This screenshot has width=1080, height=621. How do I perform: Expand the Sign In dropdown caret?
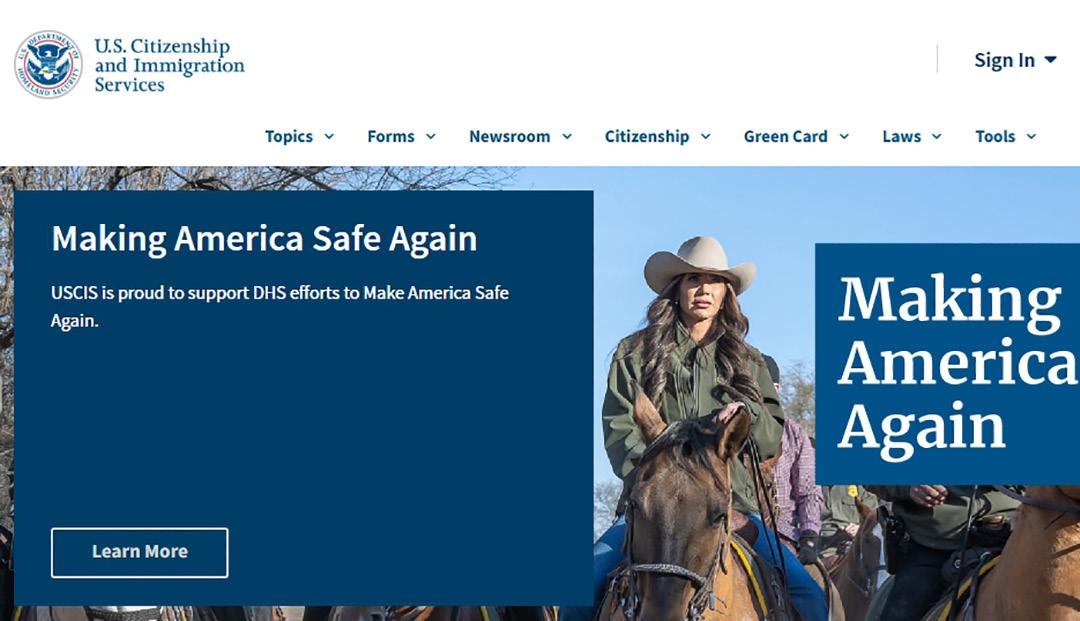pos(1050,60)
